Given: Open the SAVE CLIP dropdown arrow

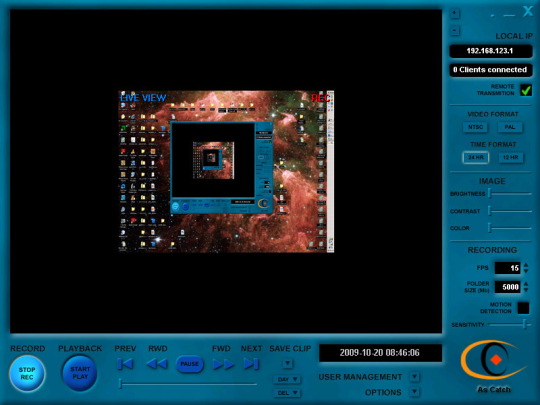Looking at the screenshot, I should [288, 363].
